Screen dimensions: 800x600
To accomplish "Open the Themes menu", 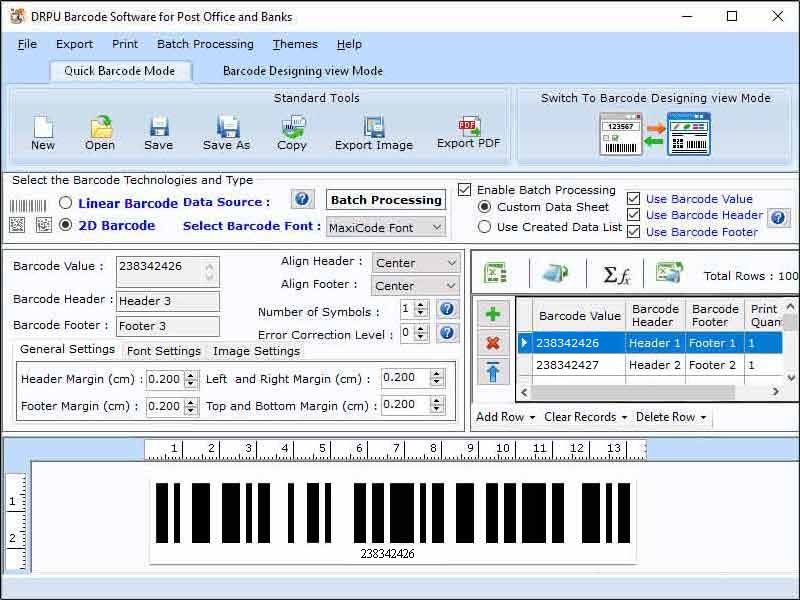I will click(x=294, y=44).
